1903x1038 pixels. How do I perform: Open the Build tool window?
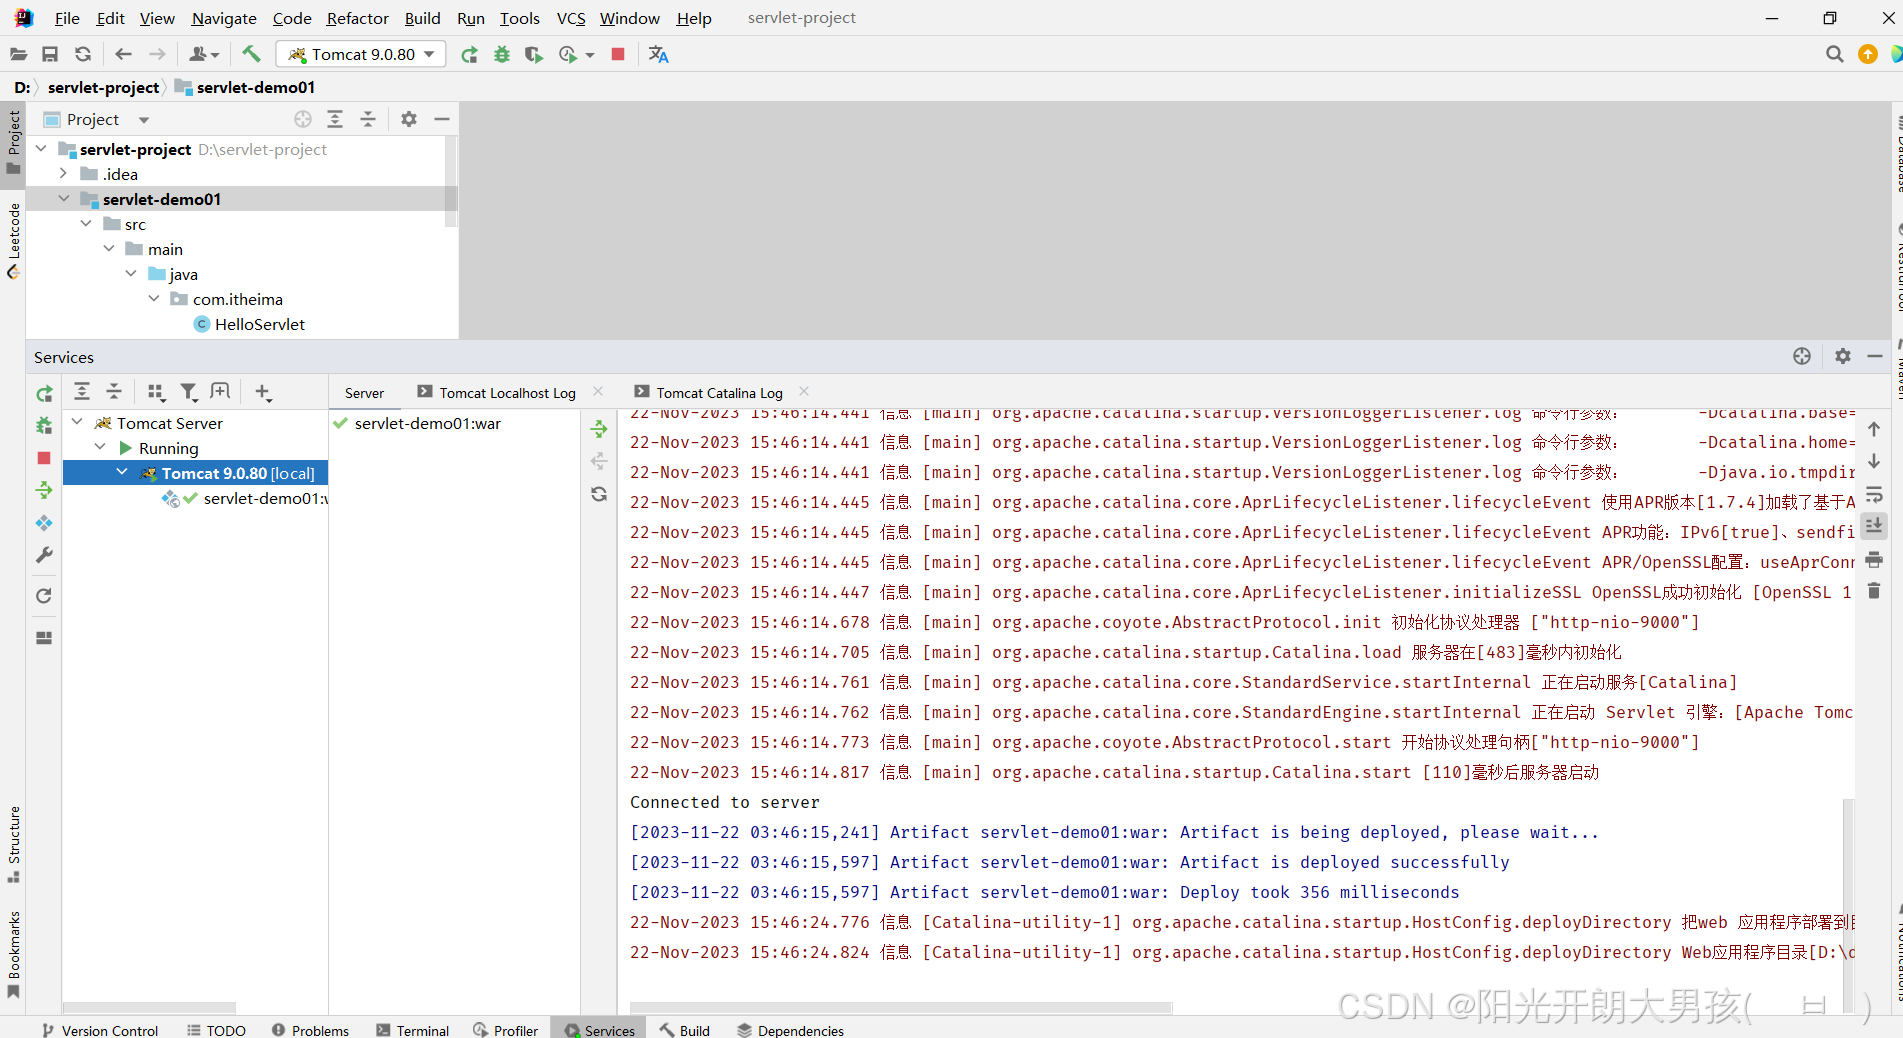[685, 1030]
